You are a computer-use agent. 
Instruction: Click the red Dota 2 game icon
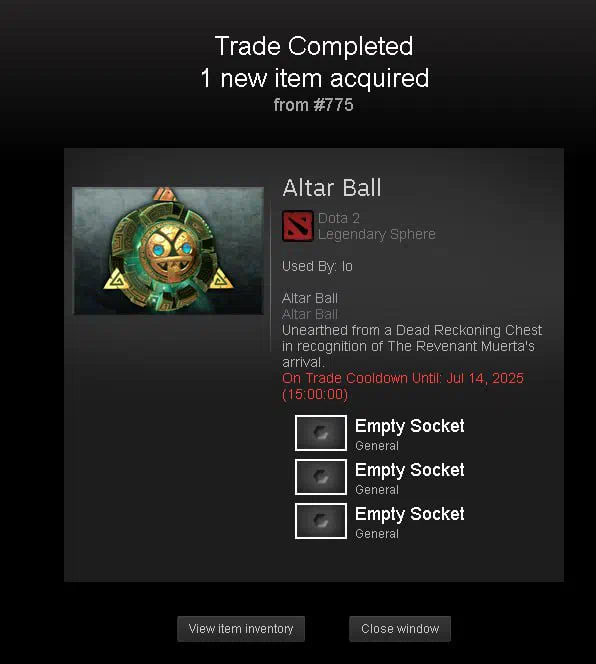tap(298, 226)
